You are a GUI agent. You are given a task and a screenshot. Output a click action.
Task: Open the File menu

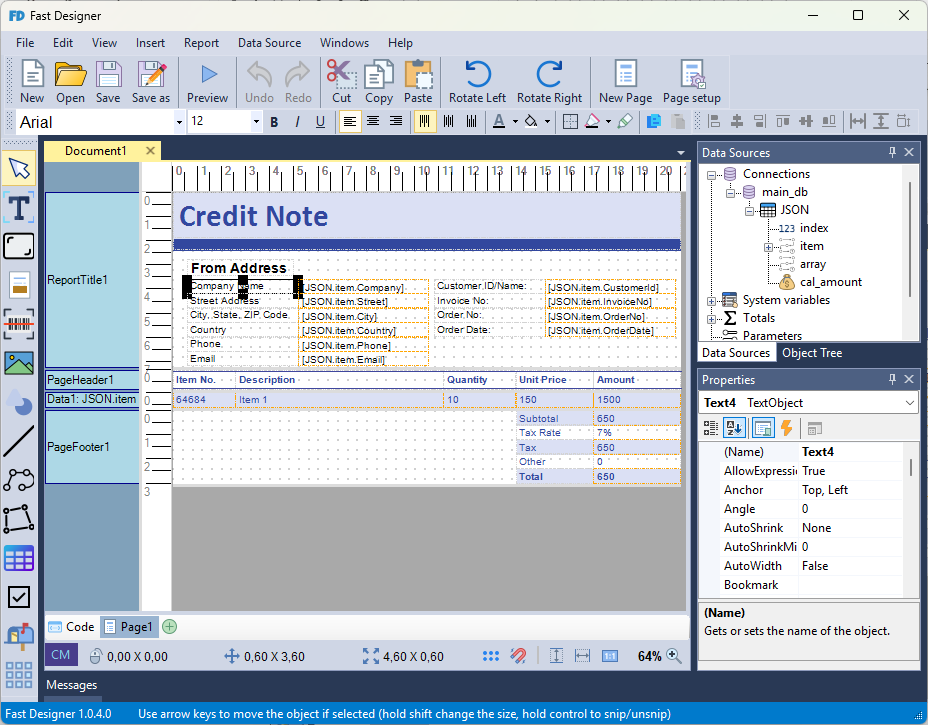[x=25, y=43]
